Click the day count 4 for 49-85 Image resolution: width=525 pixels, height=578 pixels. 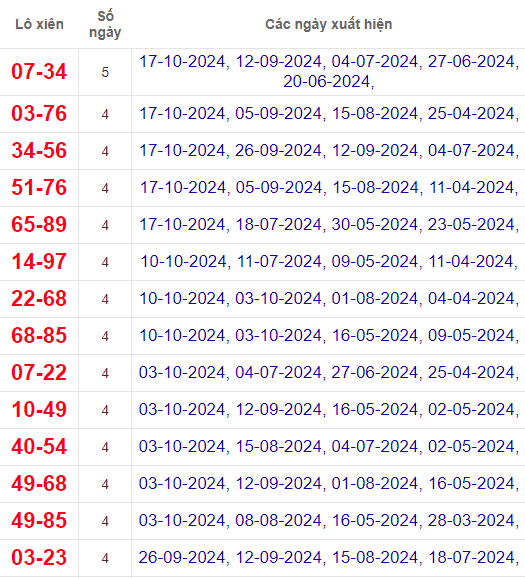(105, 521)
